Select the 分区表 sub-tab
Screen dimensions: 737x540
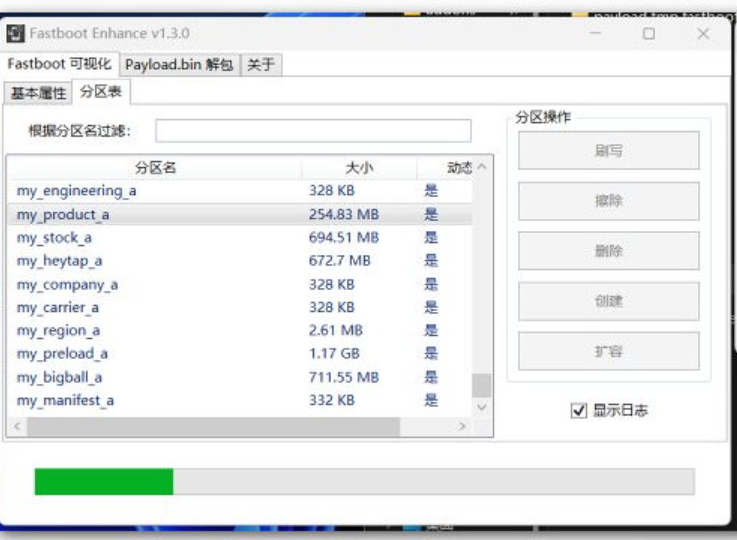[x=101, y=92]
